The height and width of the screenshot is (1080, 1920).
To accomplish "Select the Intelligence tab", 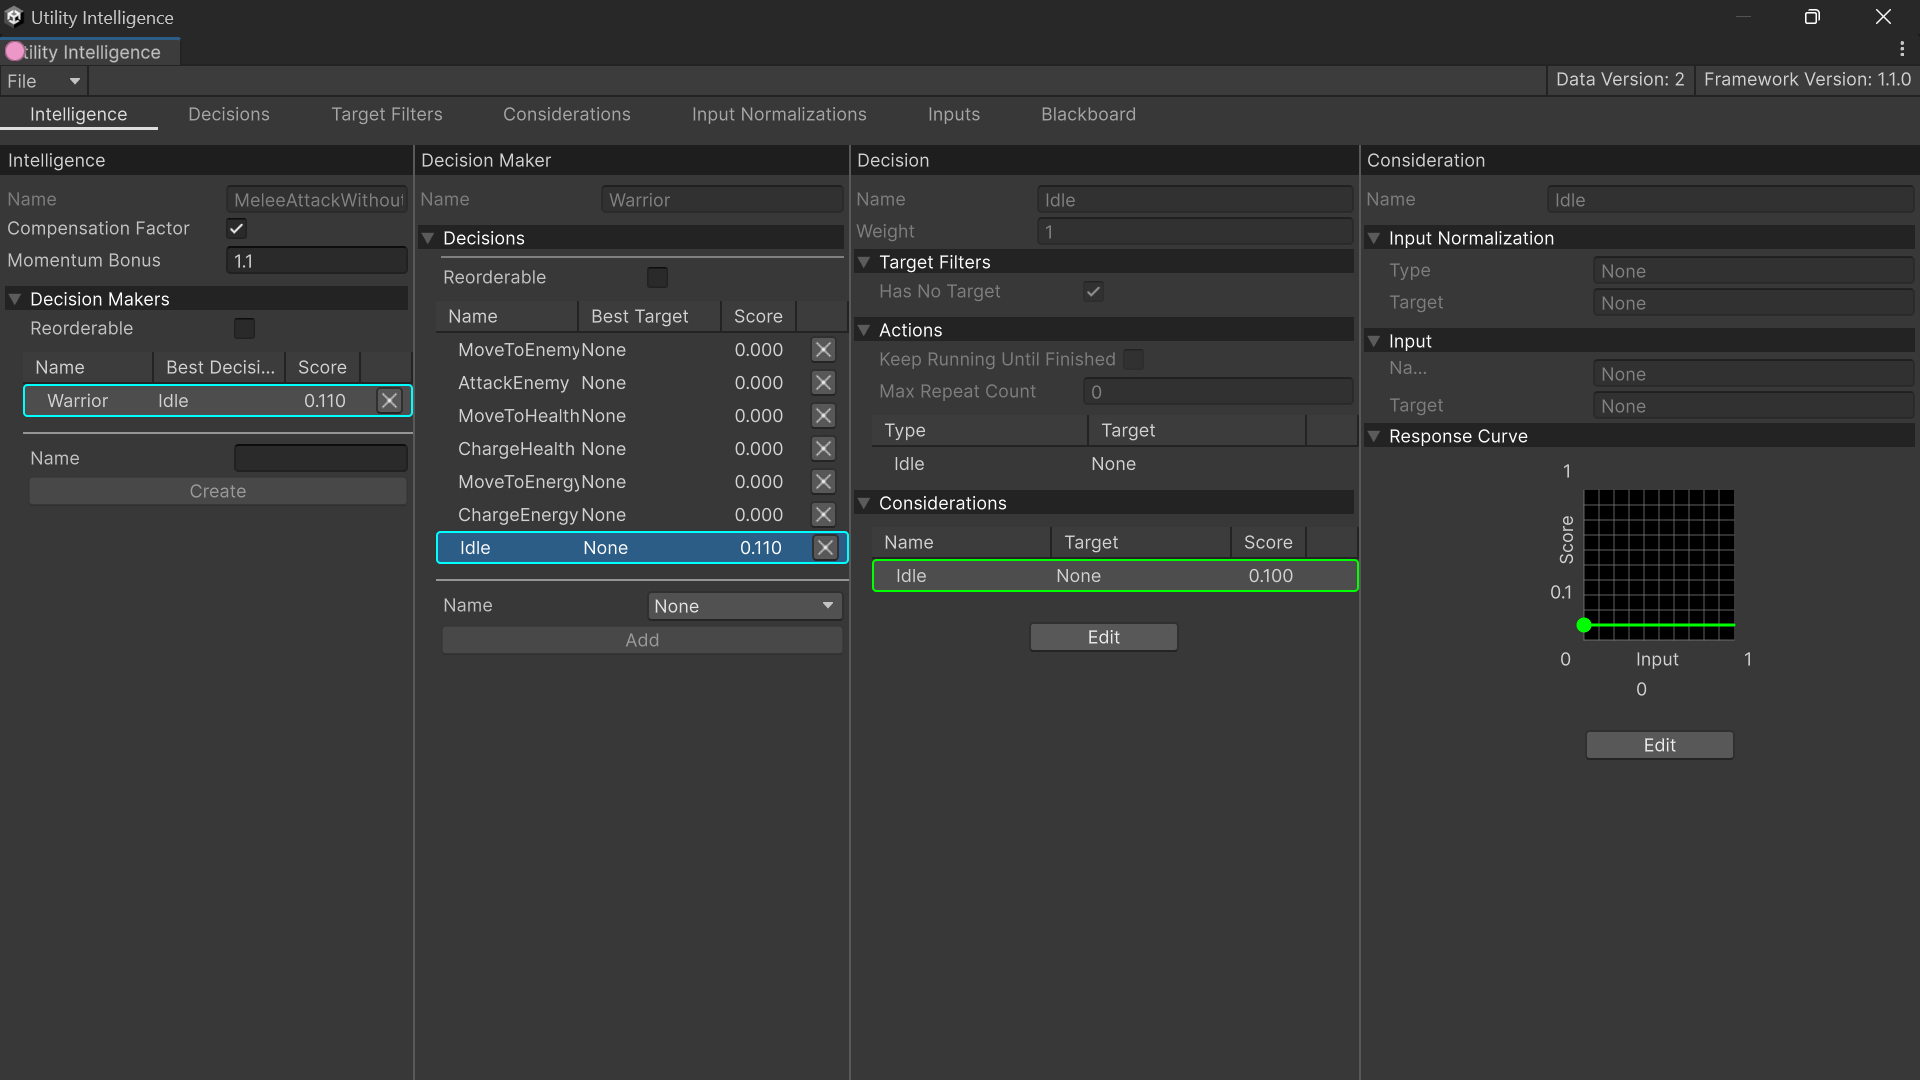I will (79, 114).
